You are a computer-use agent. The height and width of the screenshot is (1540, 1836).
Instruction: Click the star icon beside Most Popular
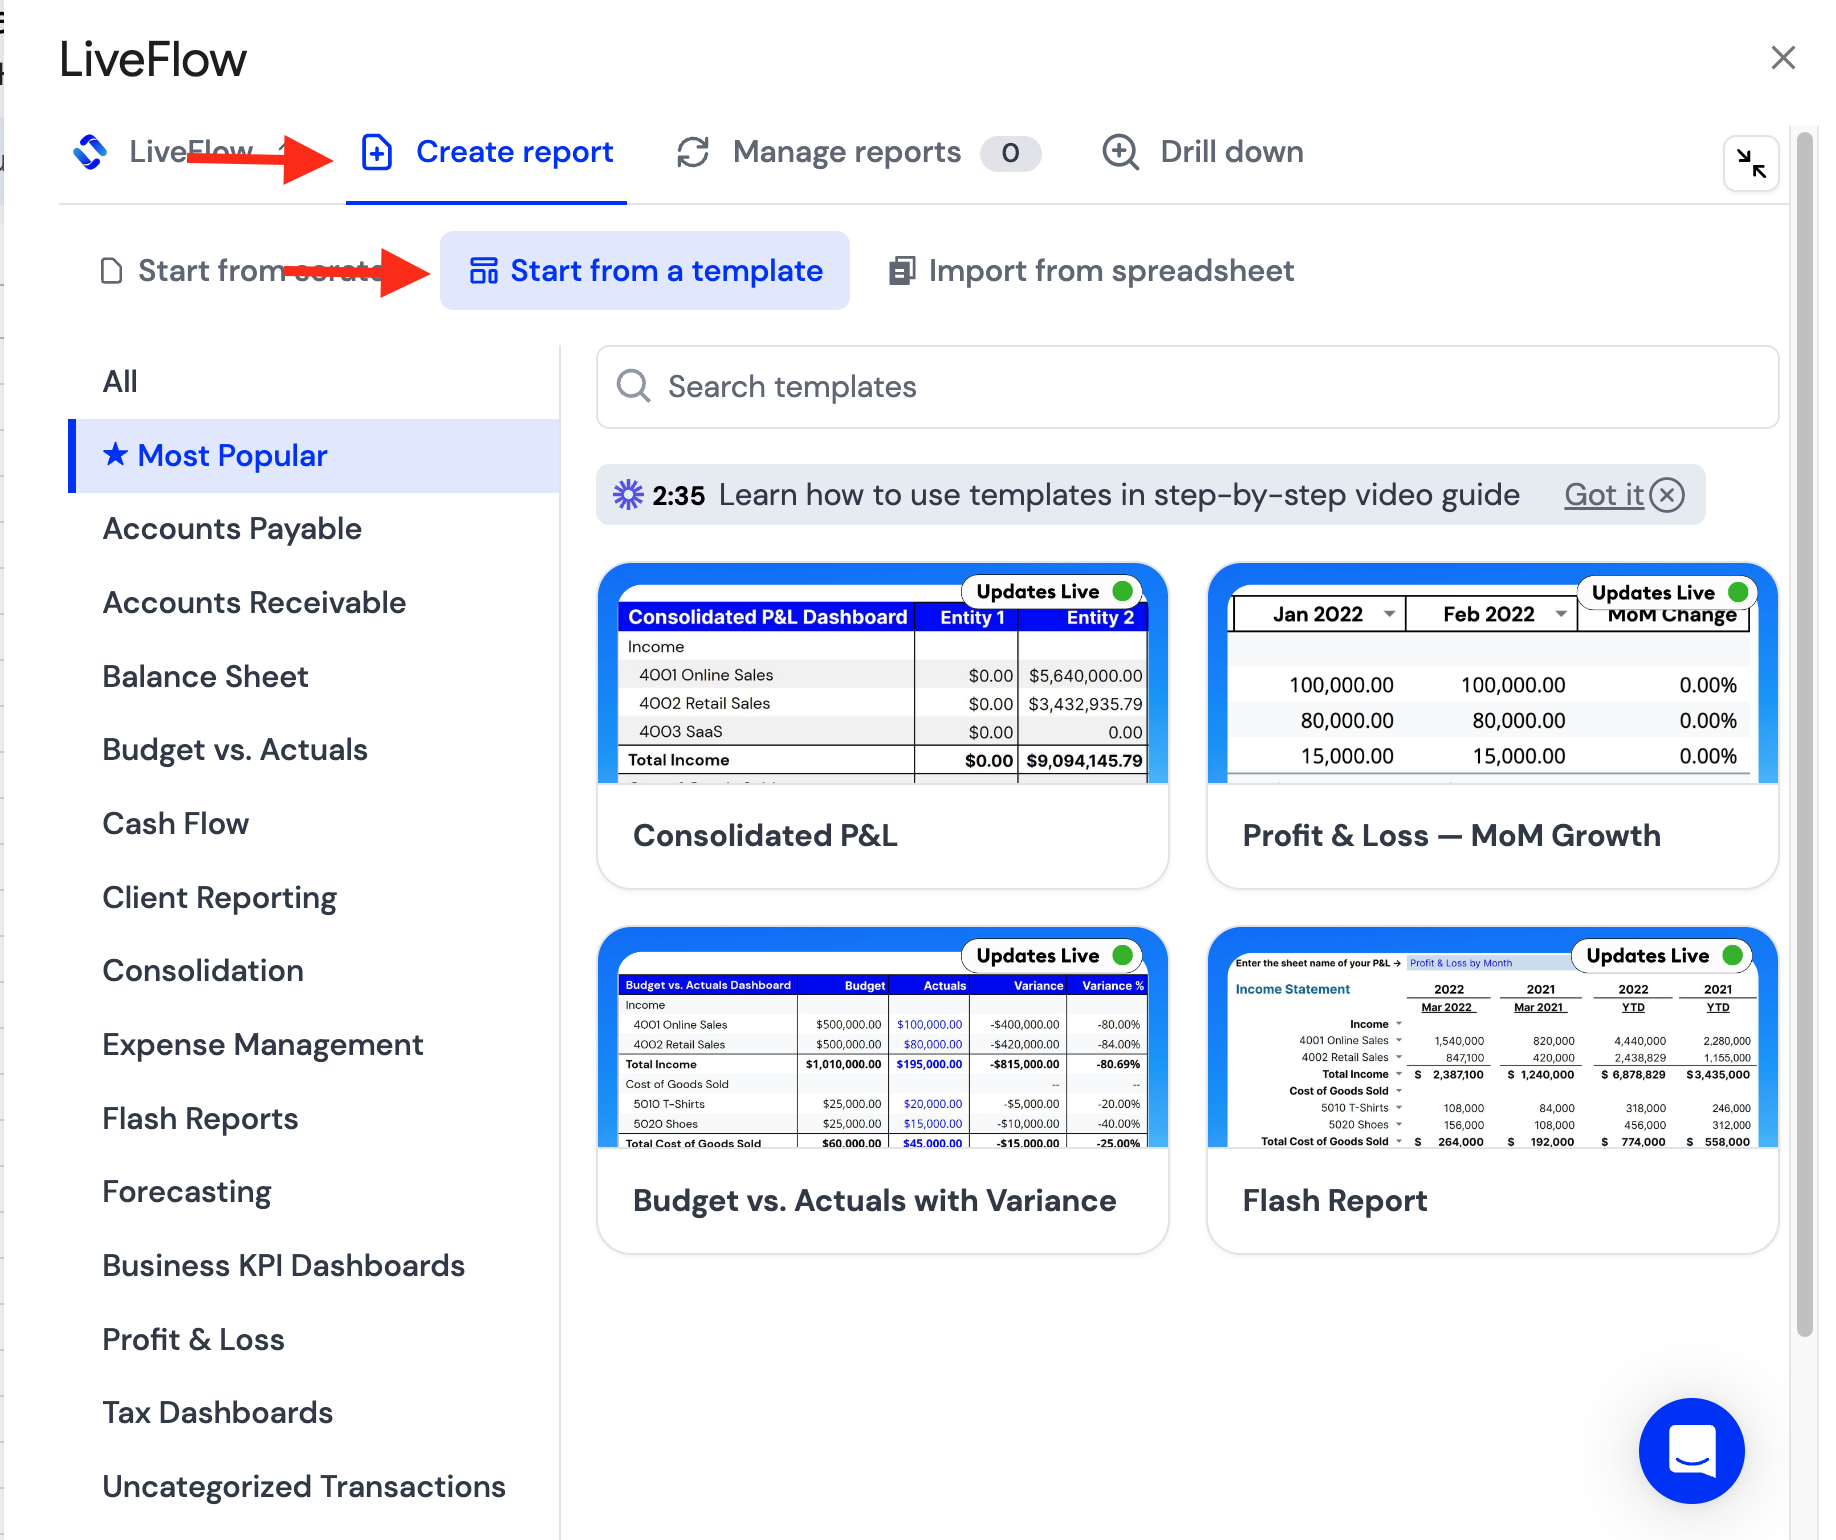[x=116, y=454]
